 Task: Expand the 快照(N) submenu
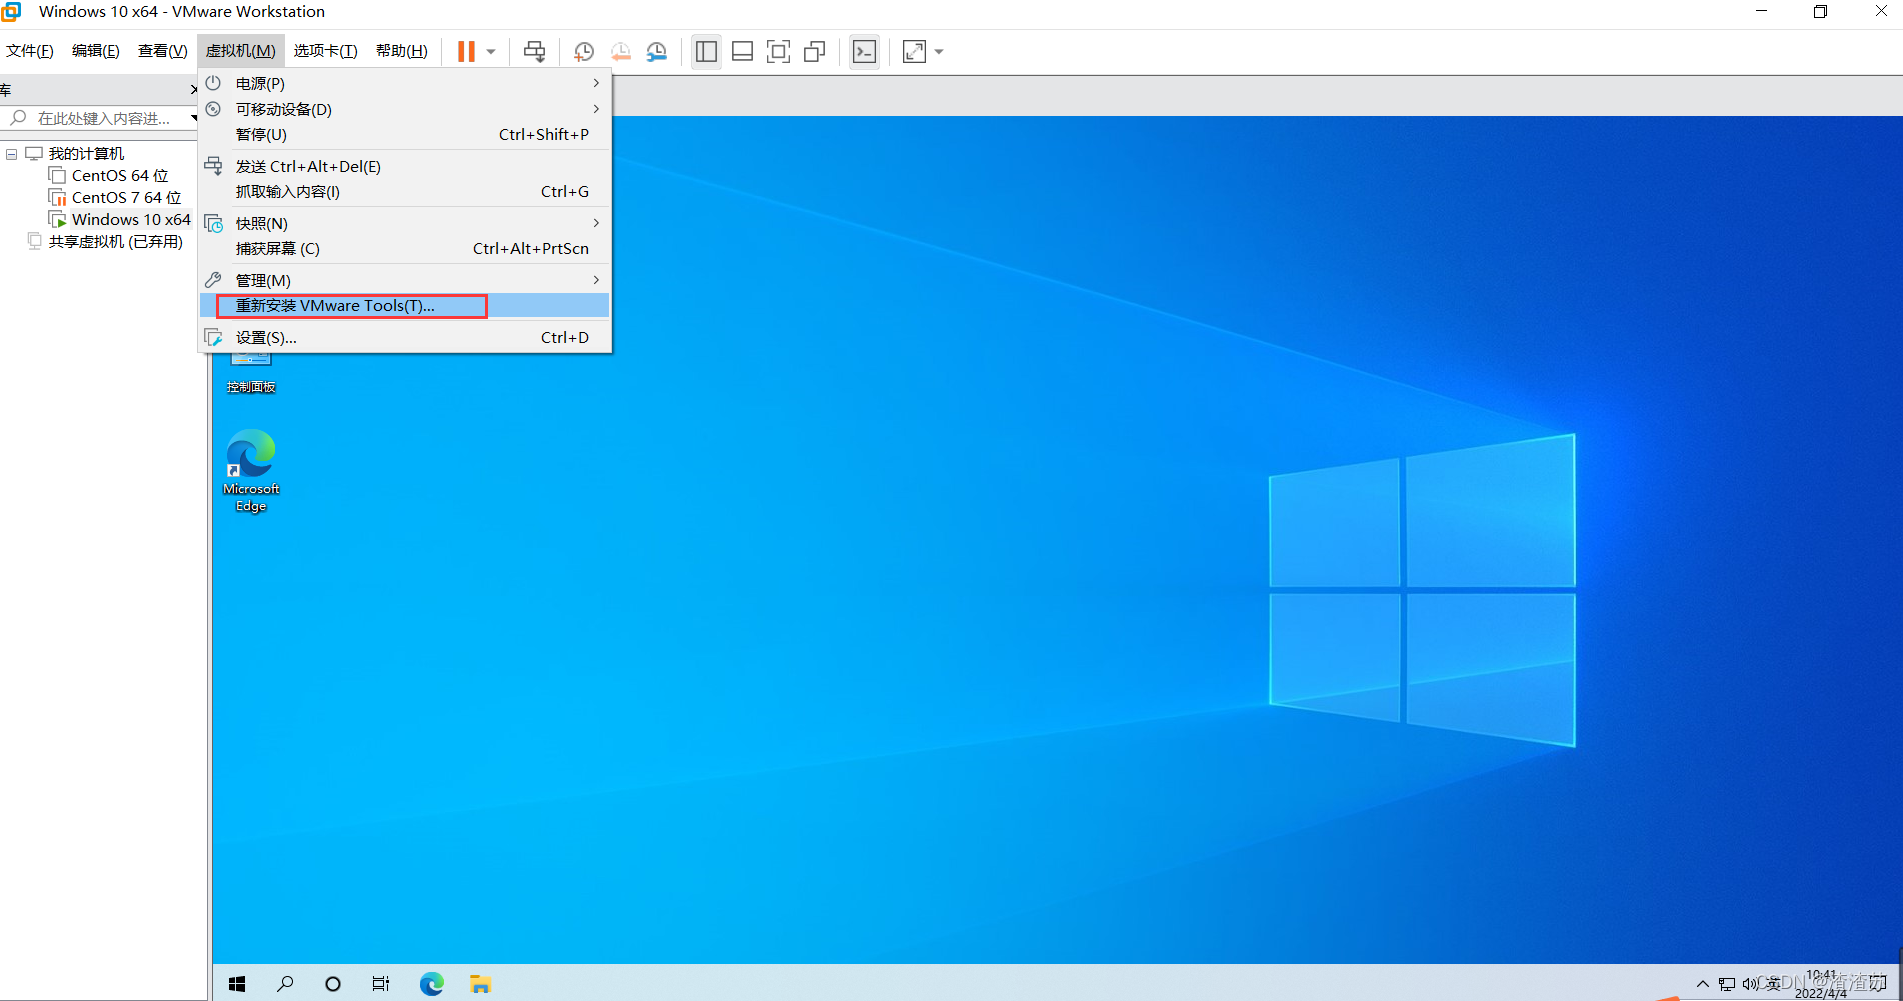405,223
